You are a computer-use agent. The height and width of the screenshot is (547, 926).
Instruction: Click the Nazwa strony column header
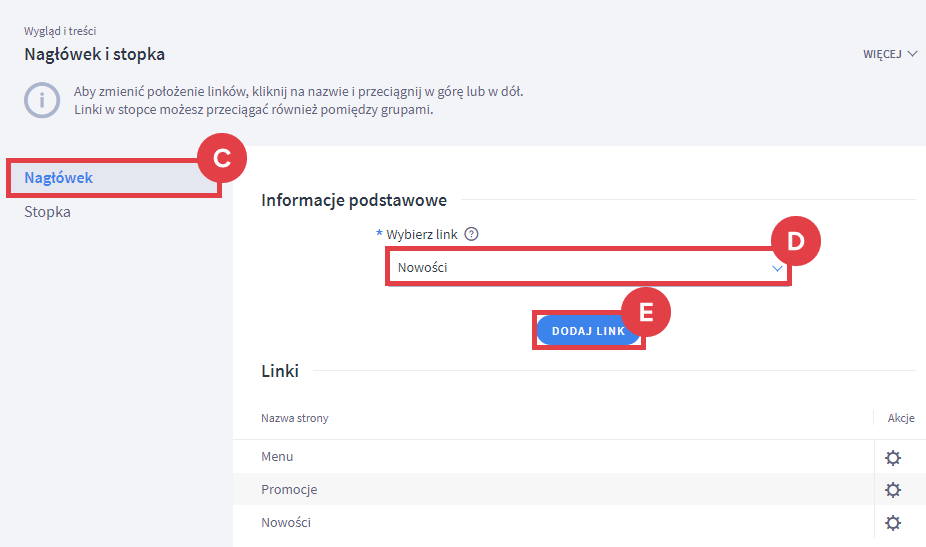coord(295,418)
